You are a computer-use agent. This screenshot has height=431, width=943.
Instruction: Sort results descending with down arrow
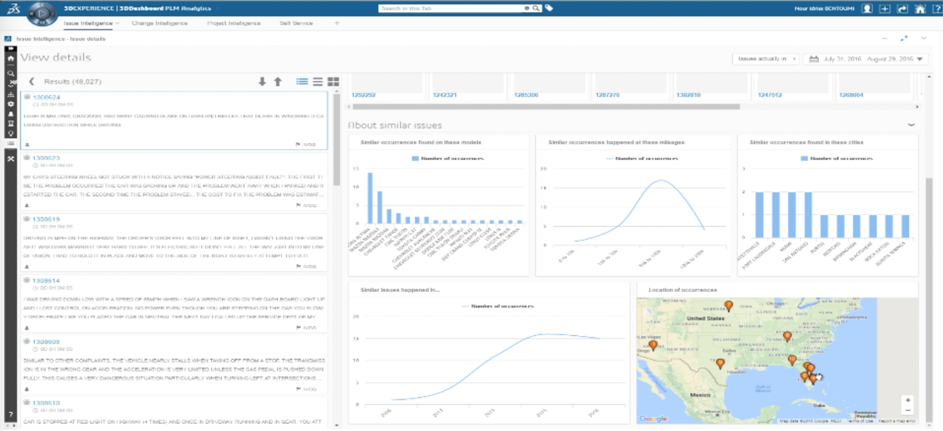point(262,82)
